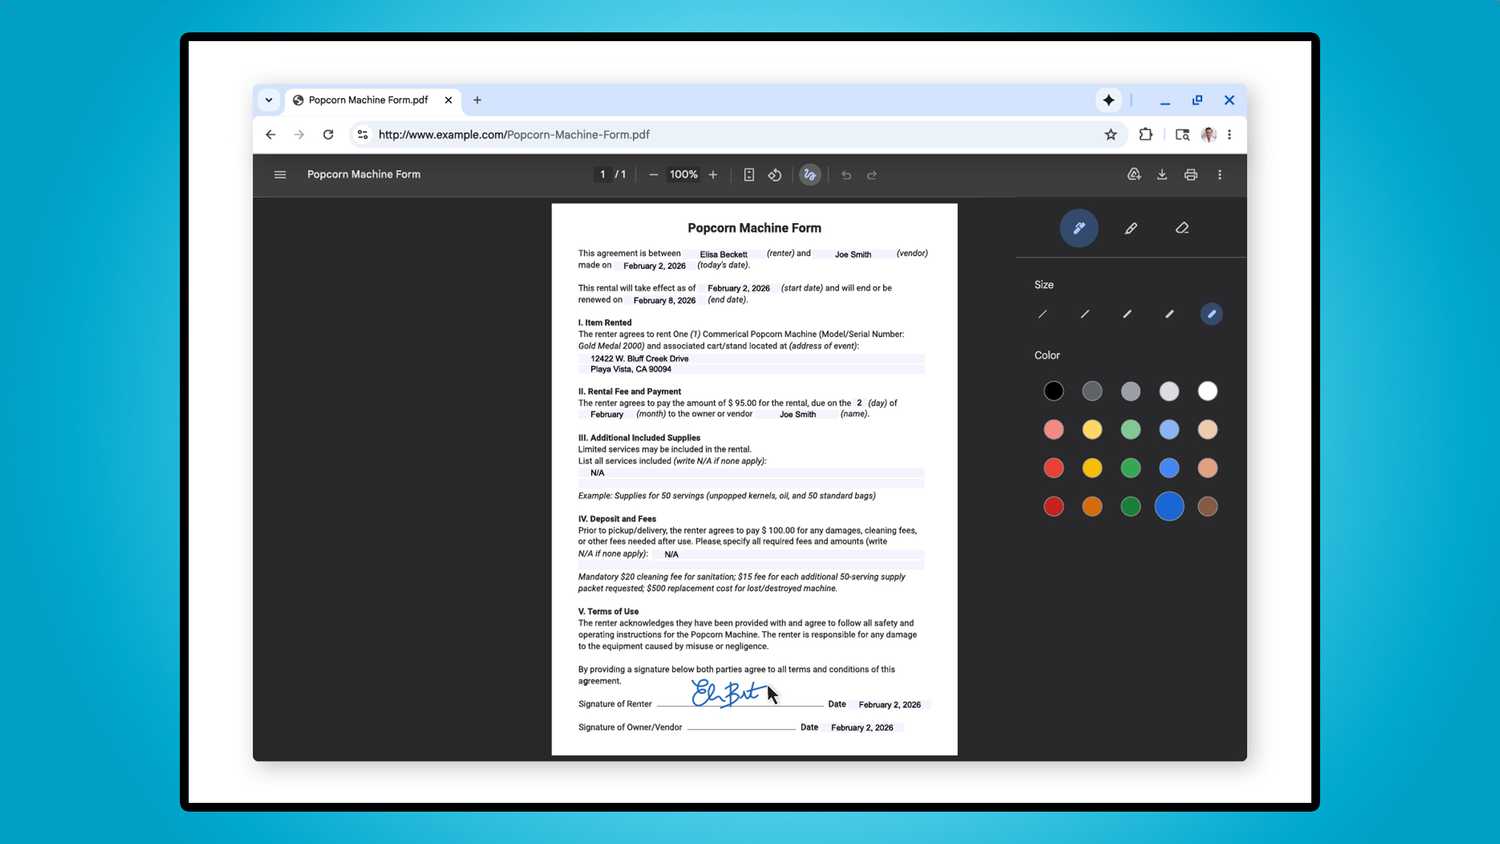Viewport: 1500px width, 844px height.
Task: Bookmark the page with the star icon
Action: [1111, 134]
